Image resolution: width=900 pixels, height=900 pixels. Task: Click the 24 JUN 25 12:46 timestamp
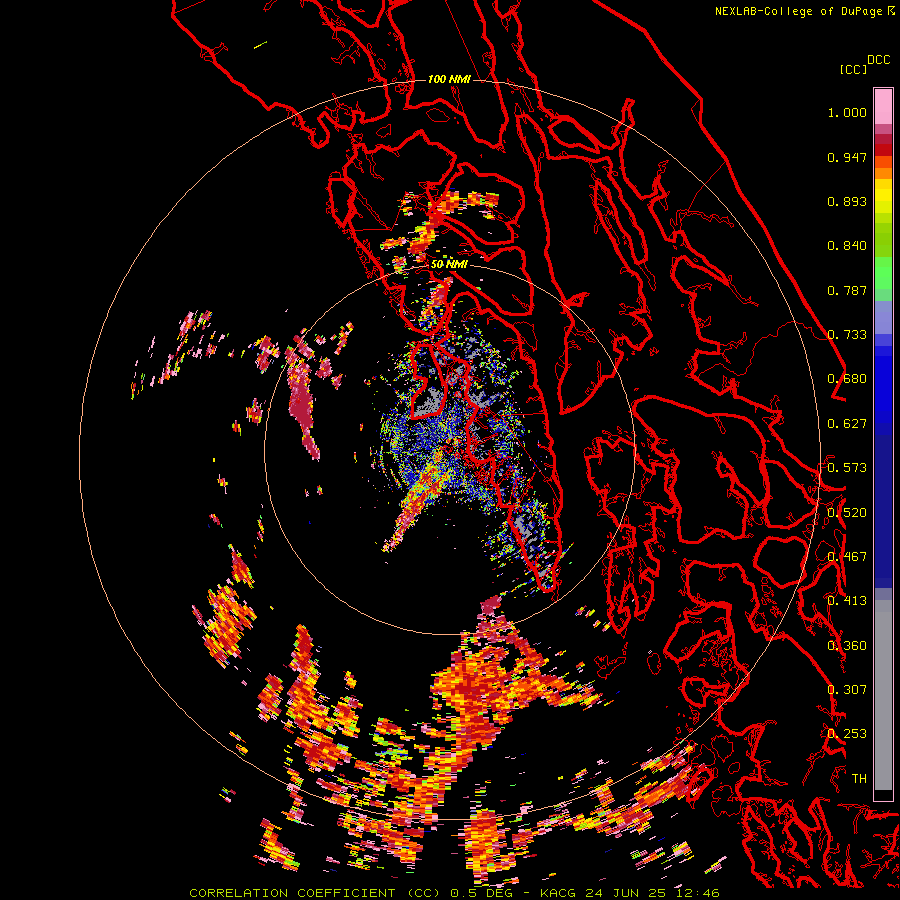coord(651,893)
